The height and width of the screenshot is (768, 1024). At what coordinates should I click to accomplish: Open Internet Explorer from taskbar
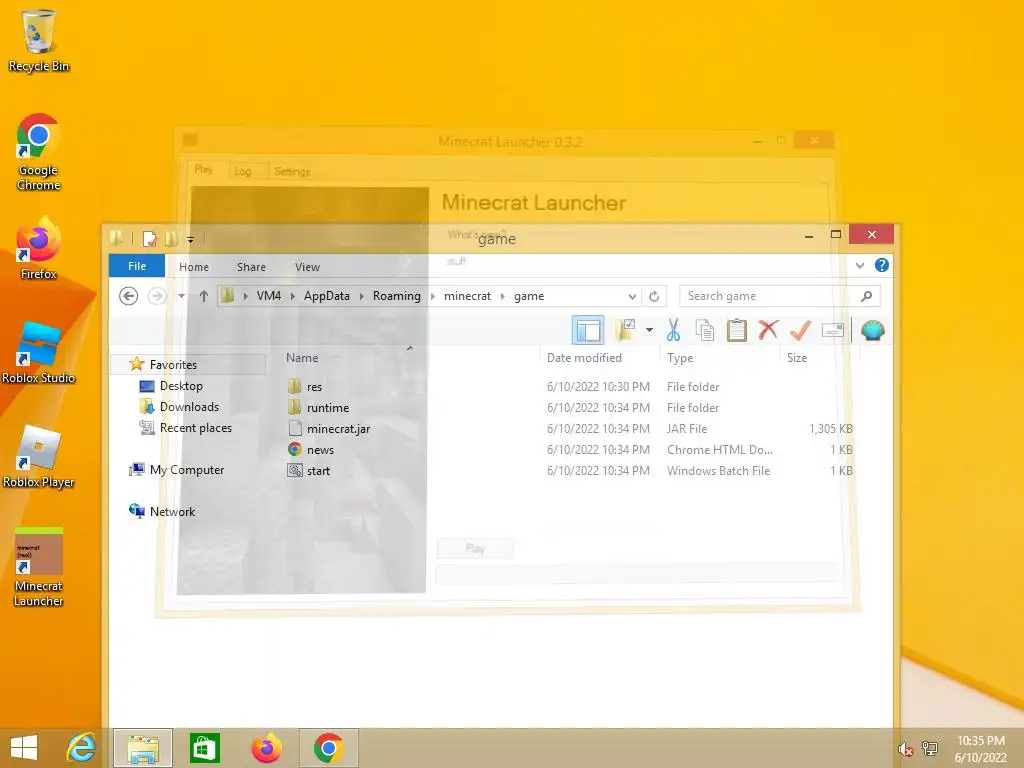pyautogui.click(x=81, y=748)
